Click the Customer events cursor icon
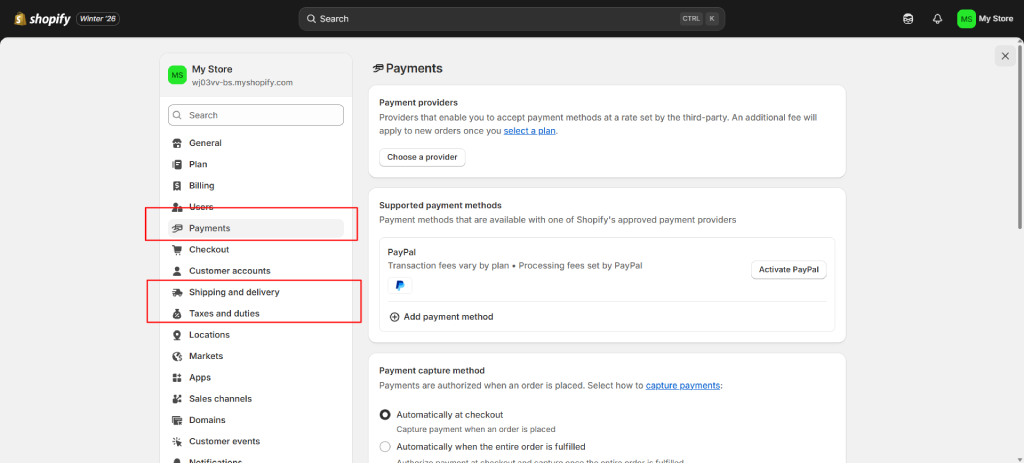 click(176, 441)
